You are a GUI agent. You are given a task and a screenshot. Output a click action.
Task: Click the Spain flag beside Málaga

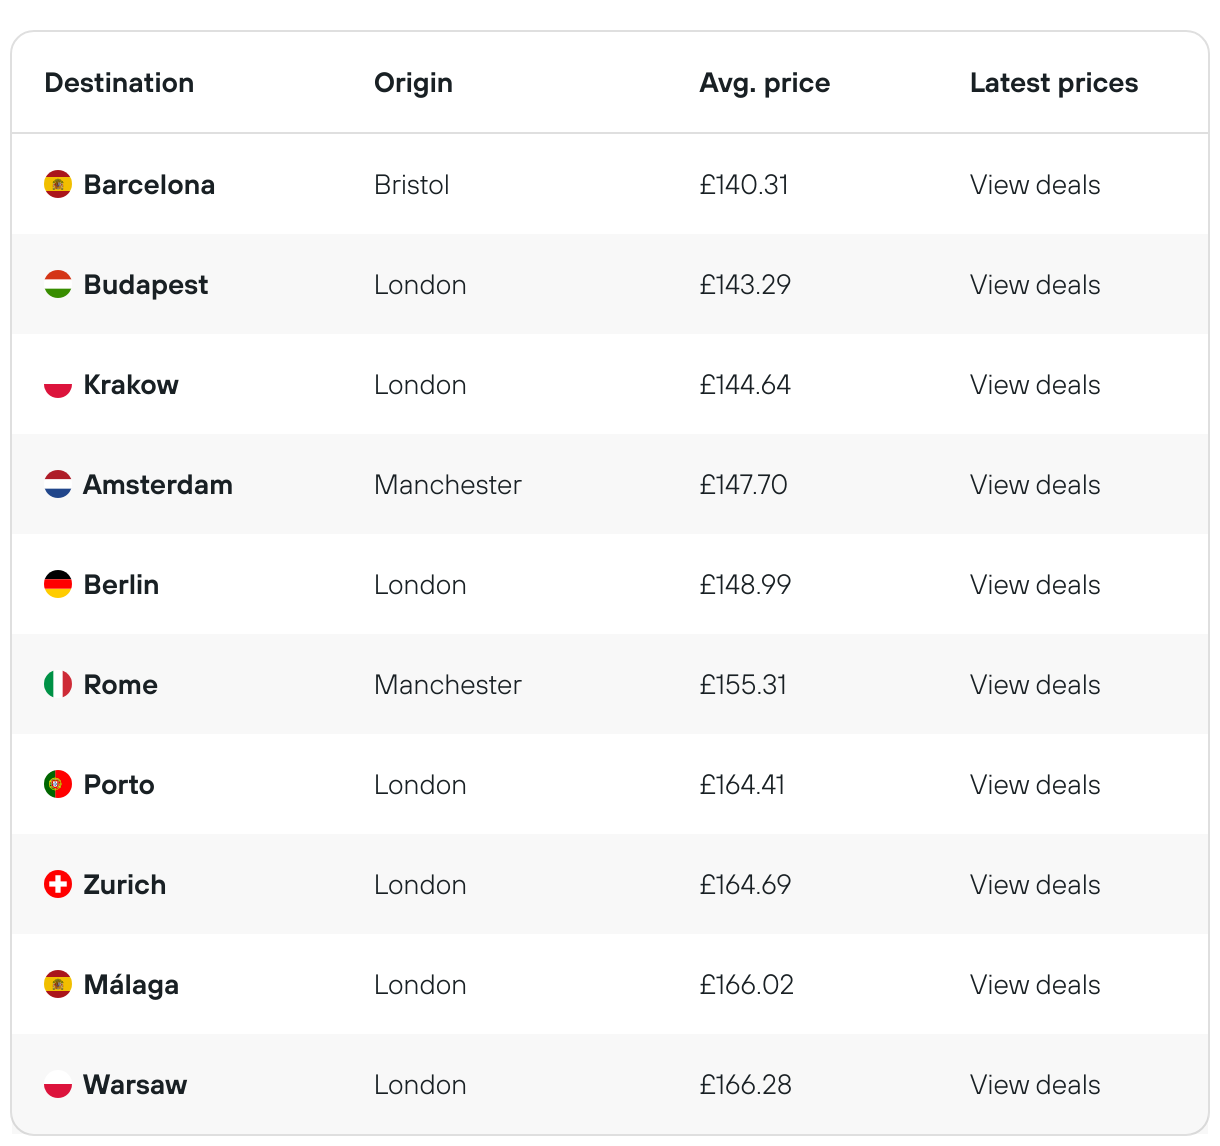pyautogui.click(x=58, y=984)
